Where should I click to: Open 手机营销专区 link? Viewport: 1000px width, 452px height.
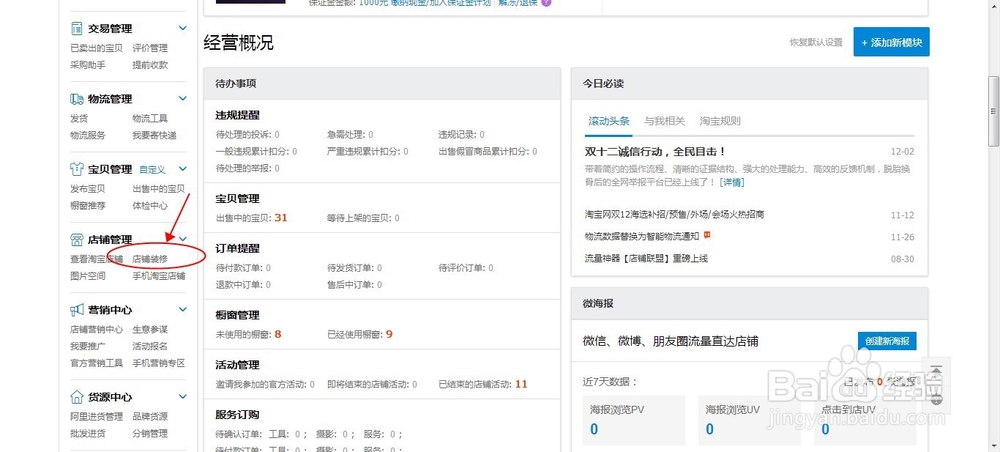tap(159, 363)
